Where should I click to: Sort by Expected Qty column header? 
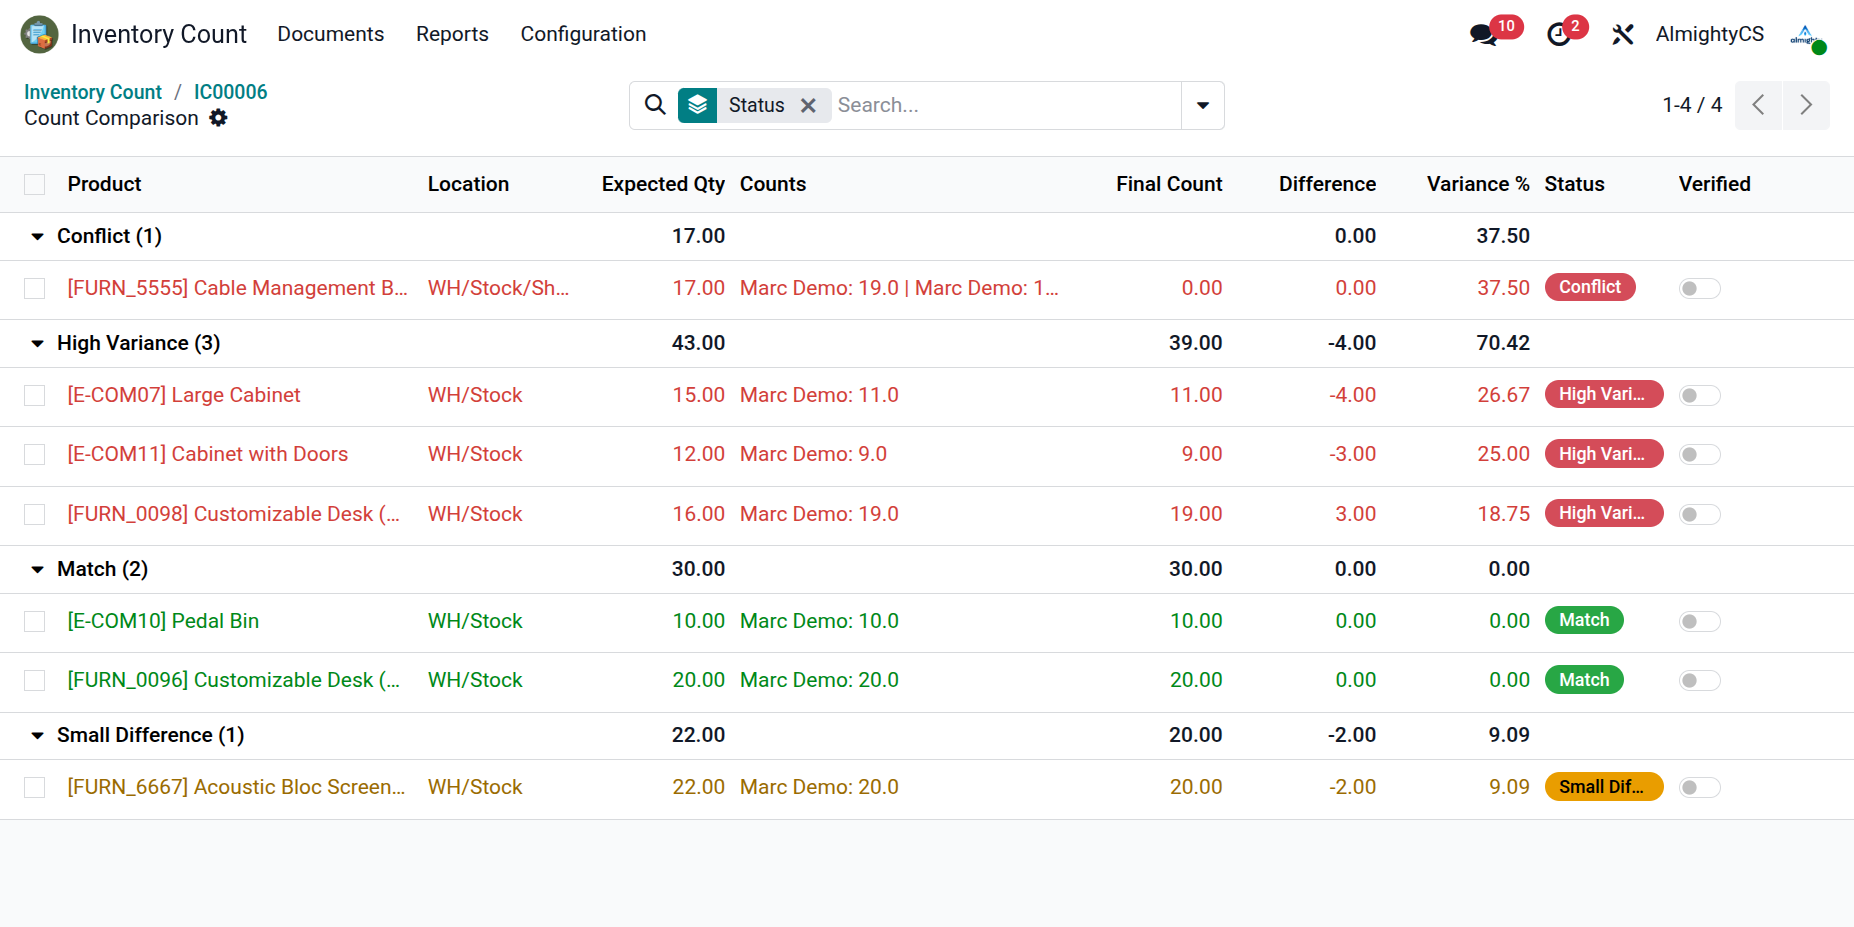(x=663, y=184)
